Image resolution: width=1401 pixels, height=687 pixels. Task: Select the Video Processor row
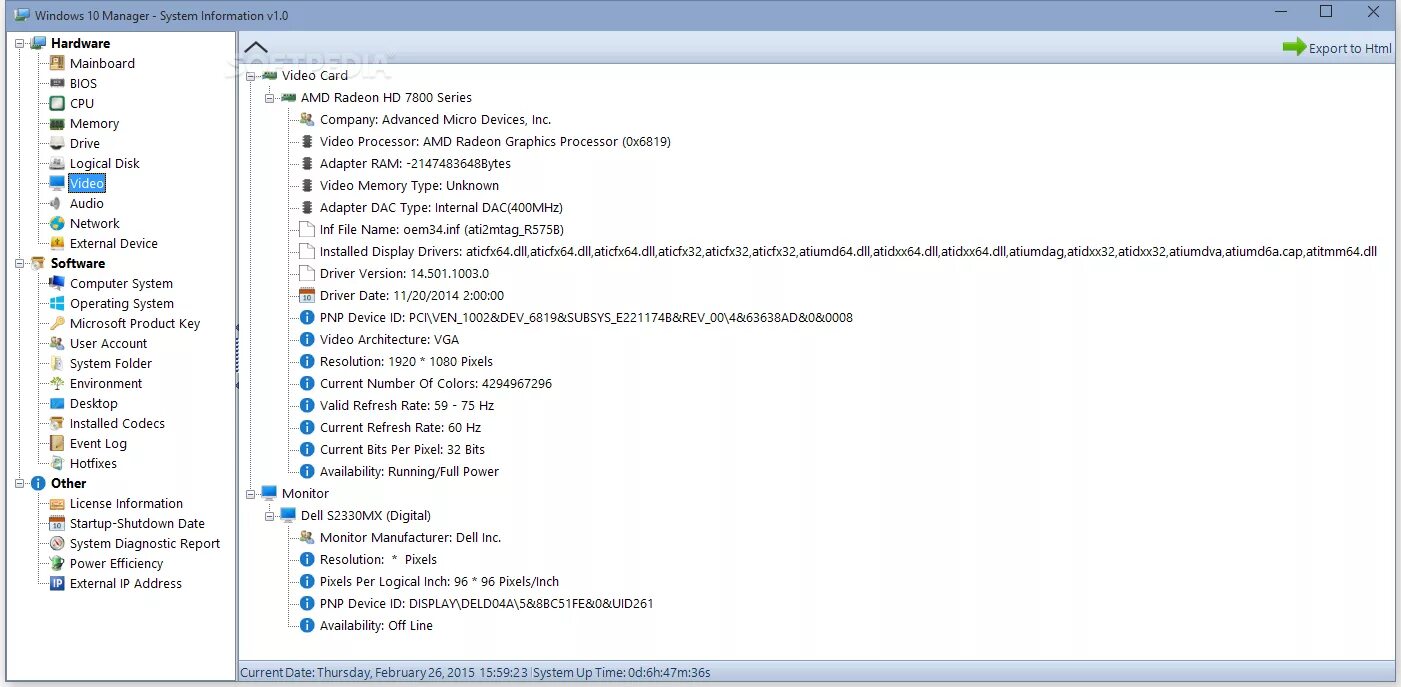point(495,141)
